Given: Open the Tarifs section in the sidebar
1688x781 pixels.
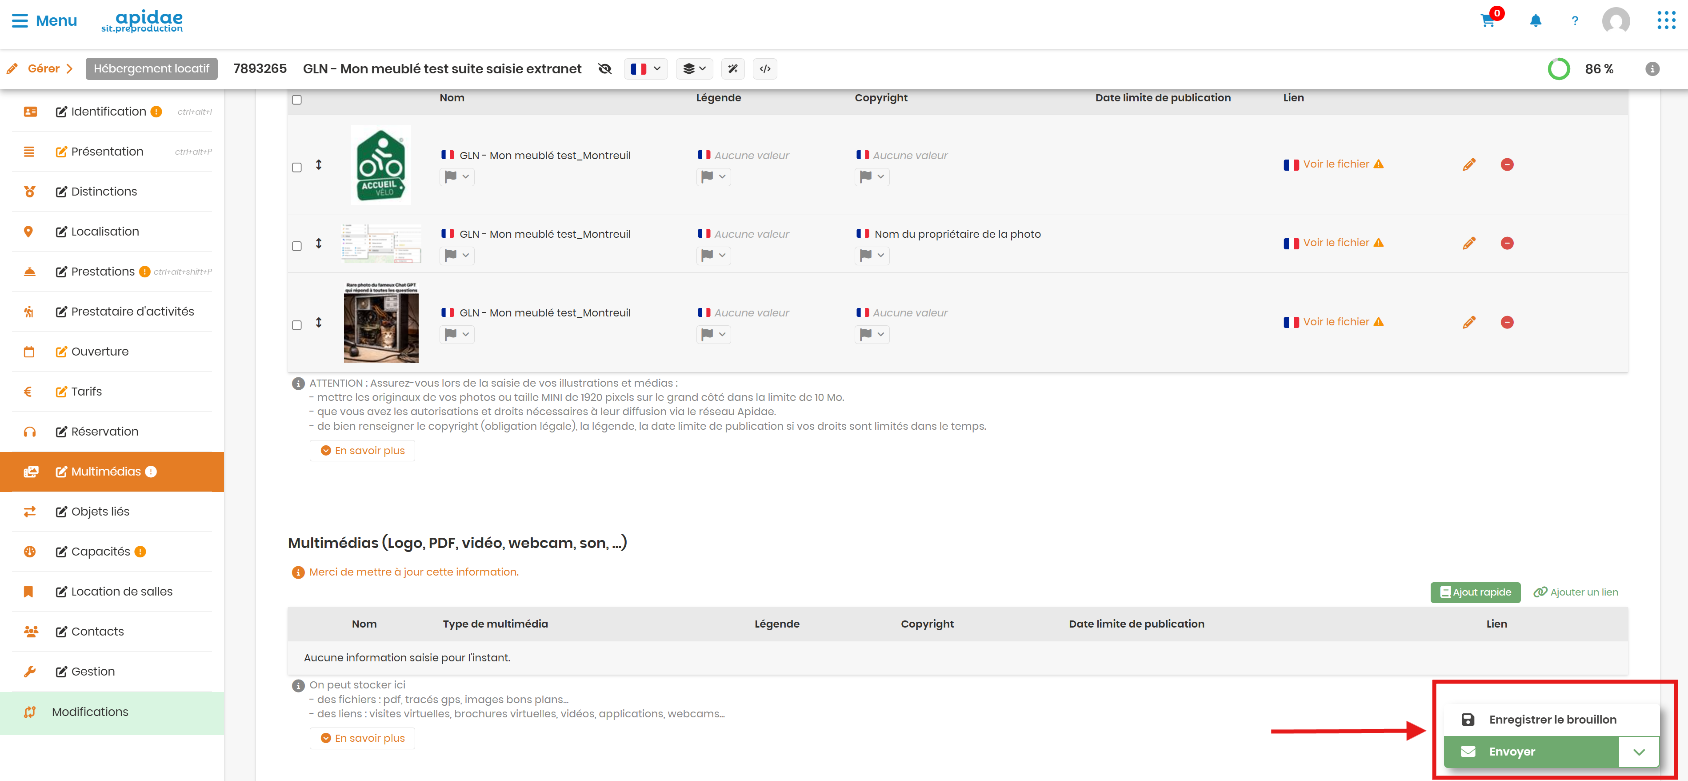Looking at the screenshot, I should tap(87, 391).
